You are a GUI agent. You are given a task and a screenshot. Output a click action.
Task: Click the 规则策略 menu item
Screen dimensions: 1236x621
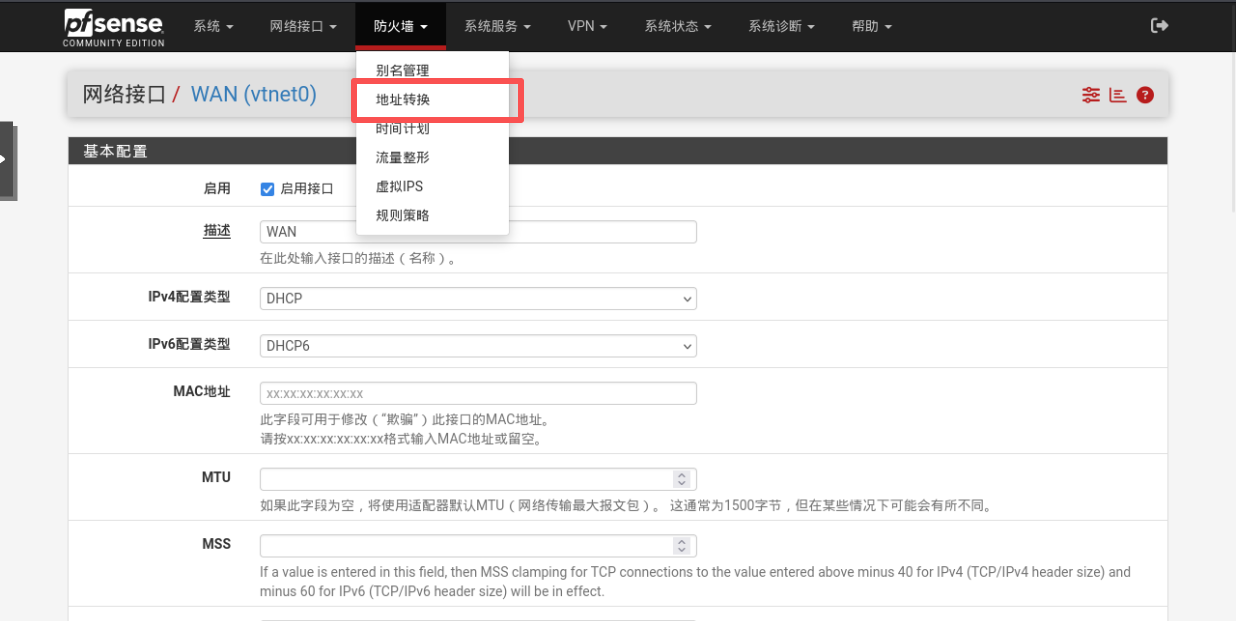[x=402, y=216]
